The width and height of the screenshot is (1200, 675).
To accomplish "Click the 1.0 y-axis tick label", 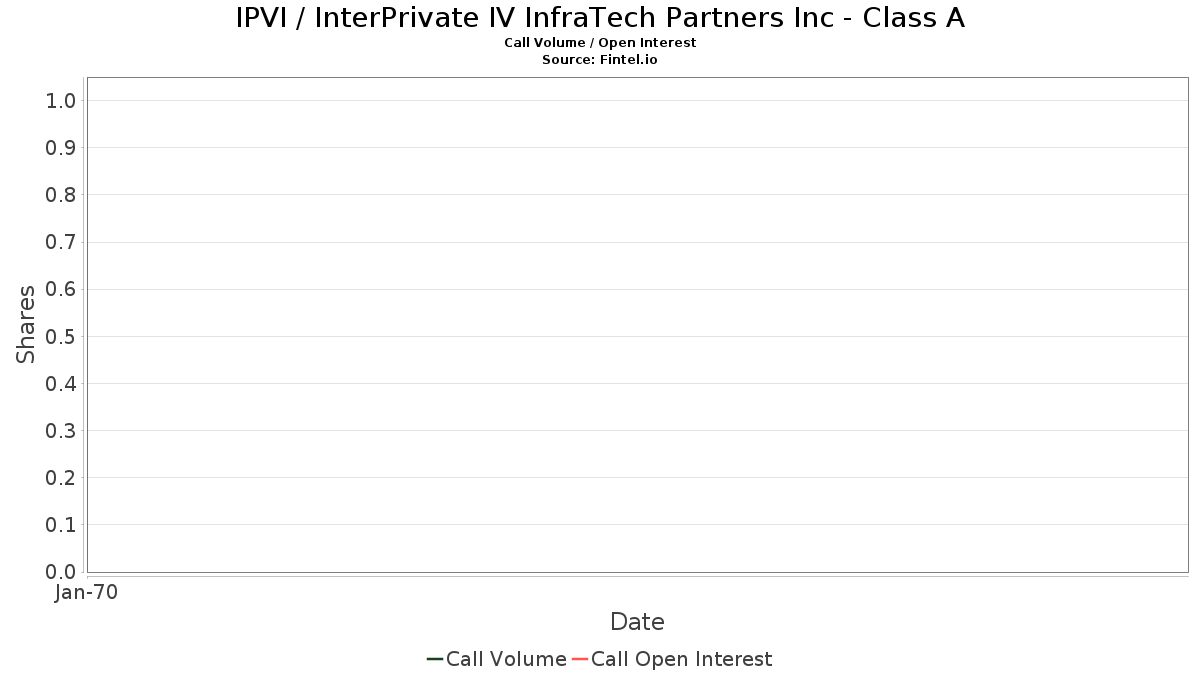I will point(61,100).
